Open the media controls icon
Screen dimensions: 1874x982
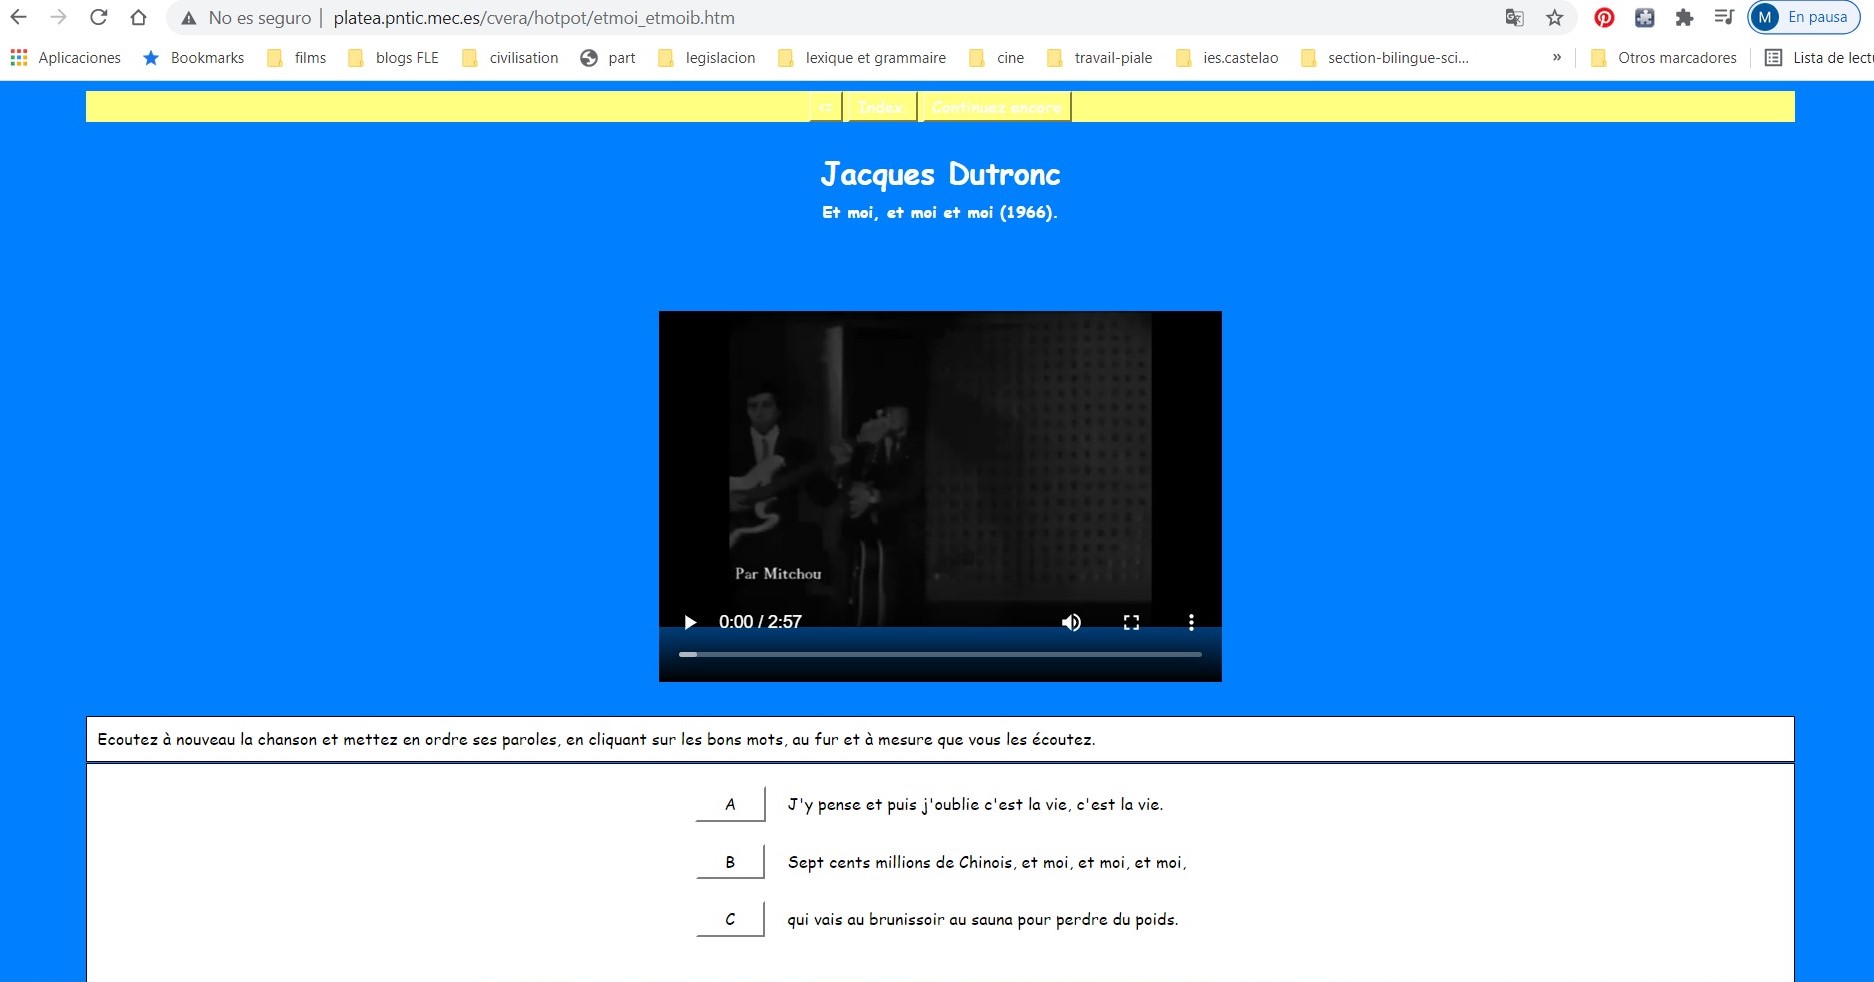coord(1723,17)
